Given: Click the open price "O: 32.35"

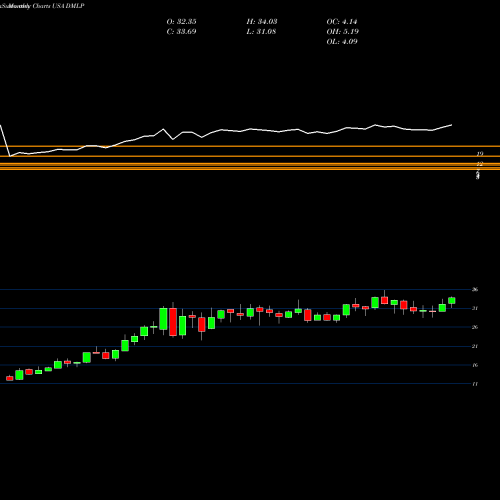Looking at the screenshot, I should (181, 22).
